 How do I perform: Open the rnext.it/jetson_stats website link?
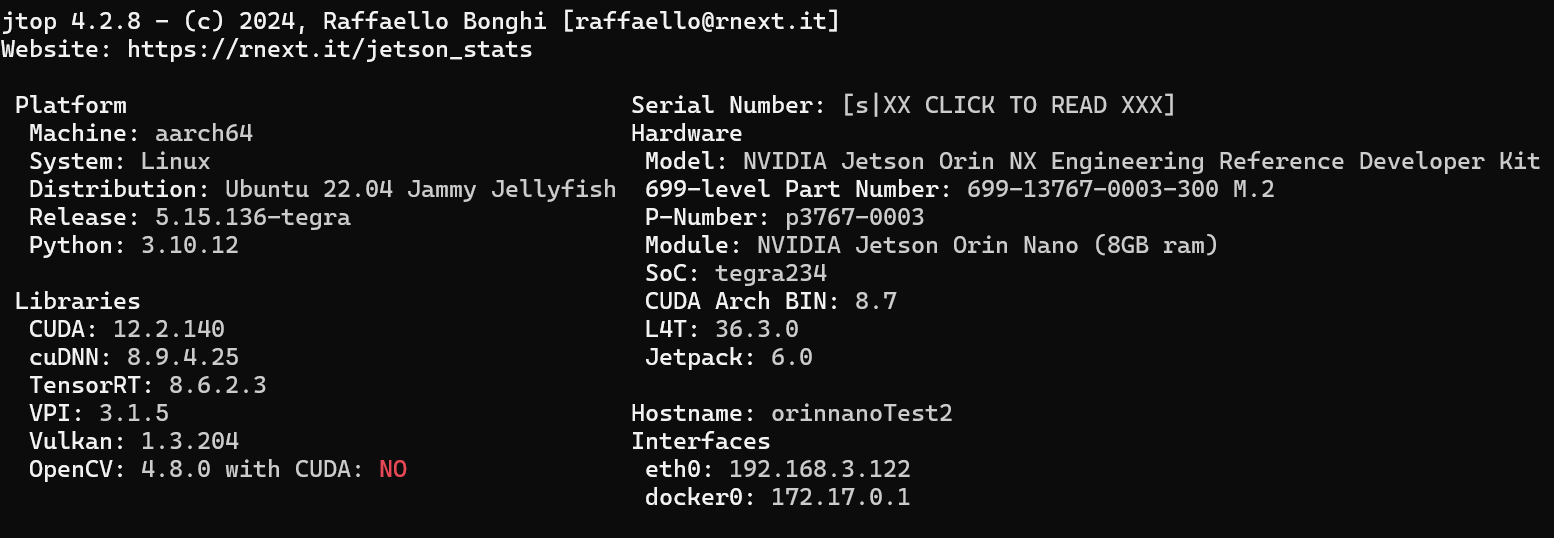329,49
